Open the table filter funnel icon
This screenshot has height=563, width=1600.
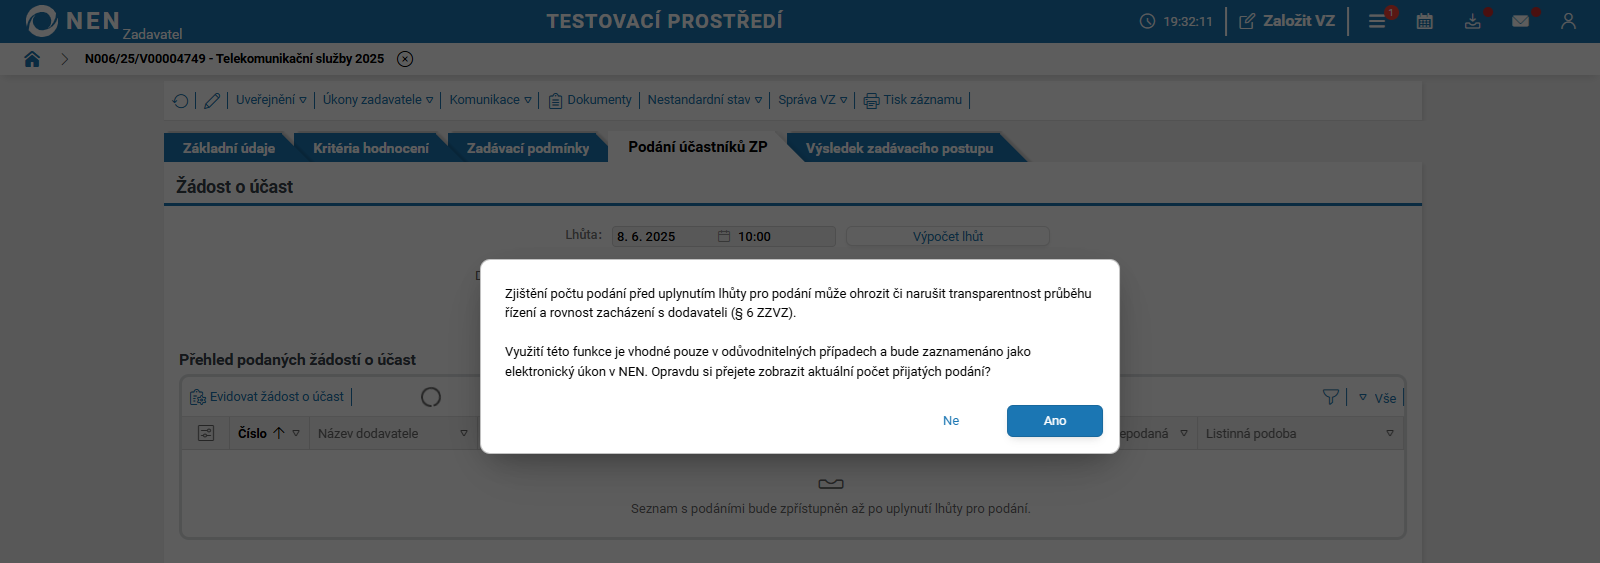(x=1330, y=397)
